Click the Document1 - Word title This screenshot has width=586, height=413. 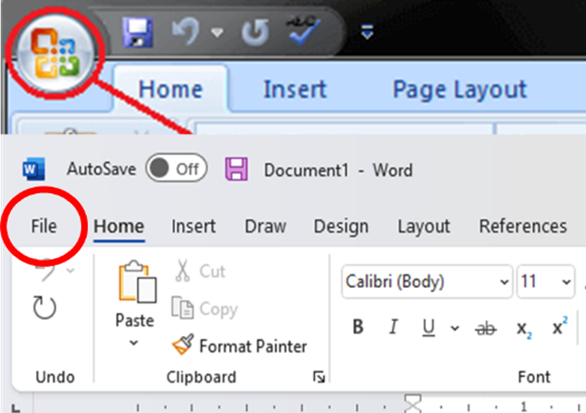[x=338, y=170]
